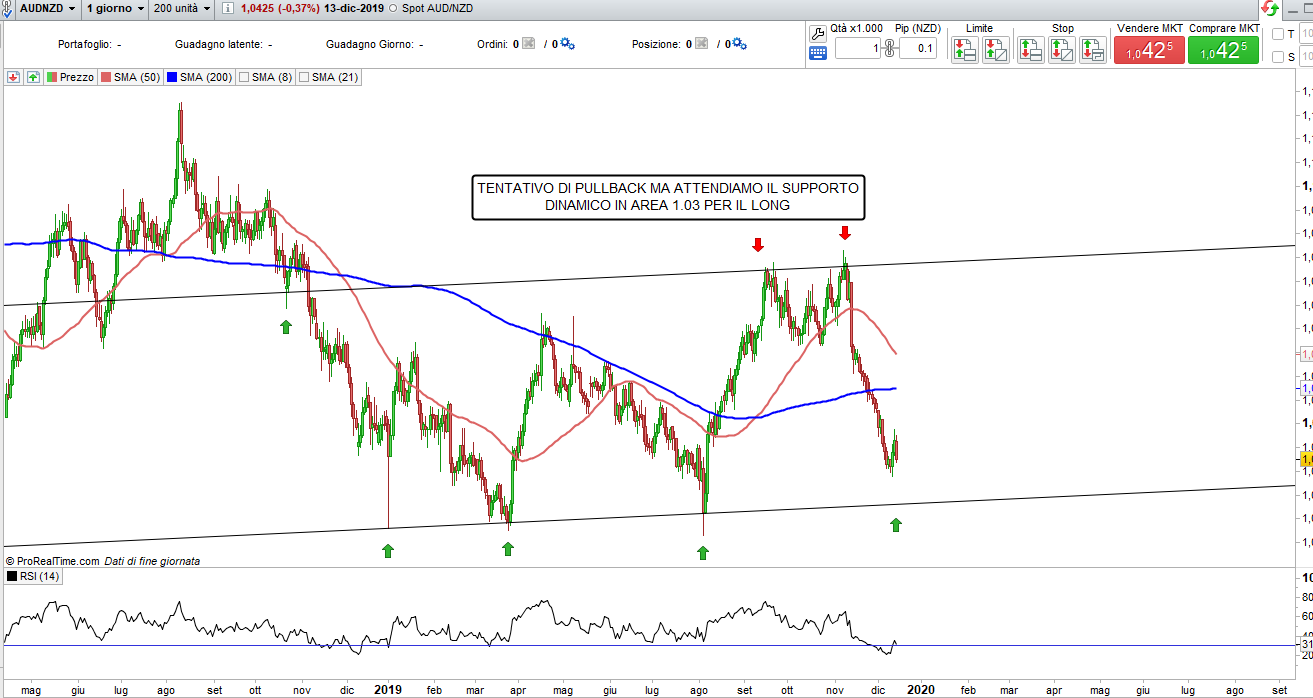Click the first Limite order icon
This screenshot has height=698, width=1313.
pos(964,50)
